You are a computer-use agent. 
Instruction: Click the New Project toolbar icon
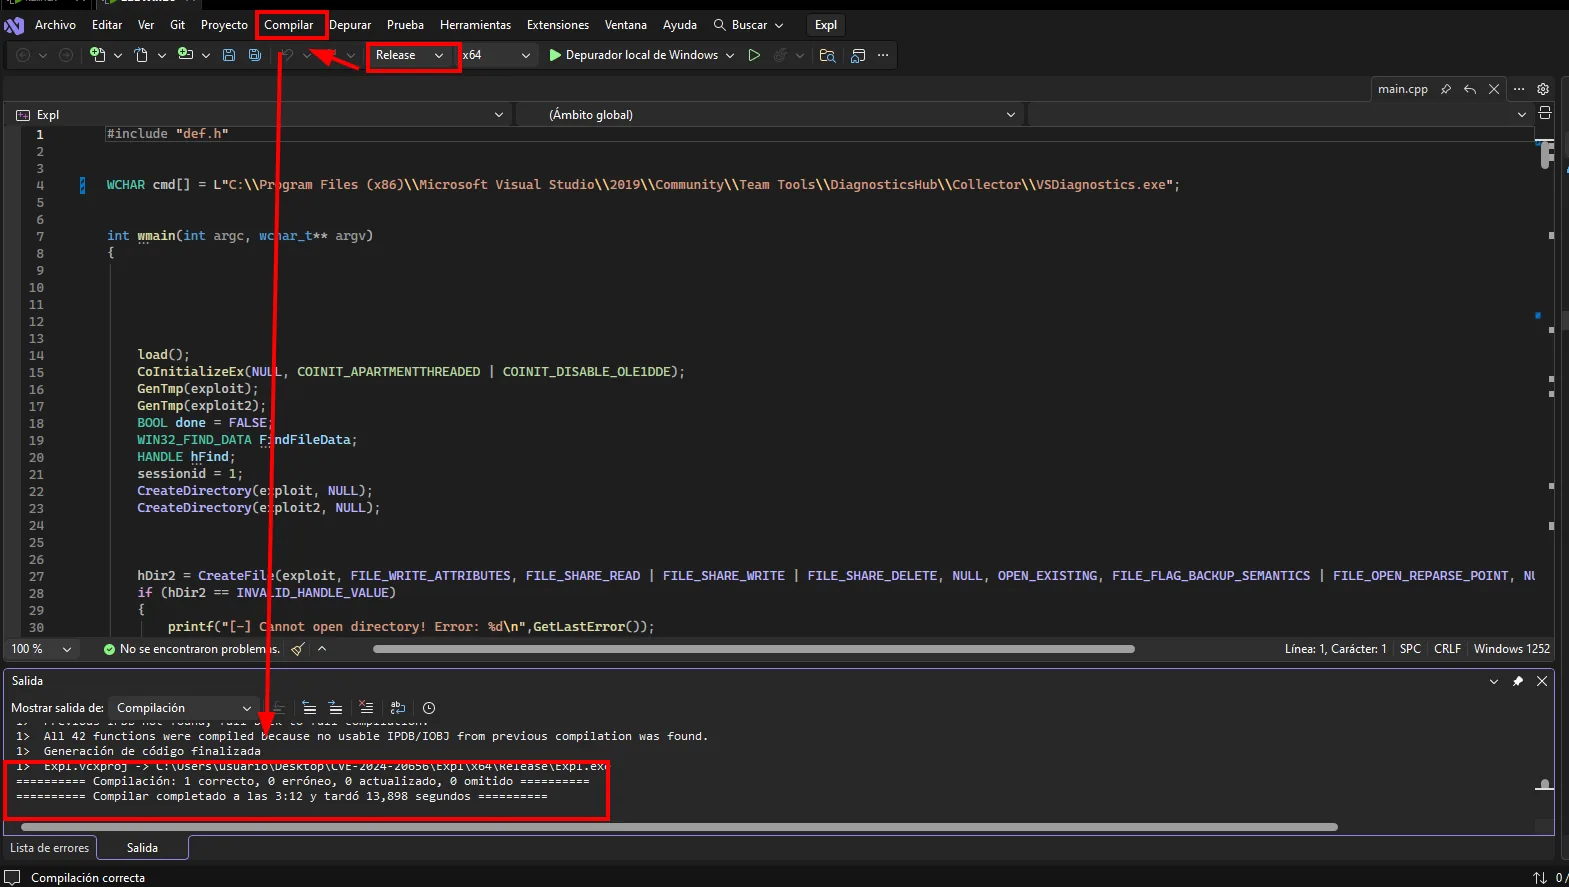click(98, 55)
